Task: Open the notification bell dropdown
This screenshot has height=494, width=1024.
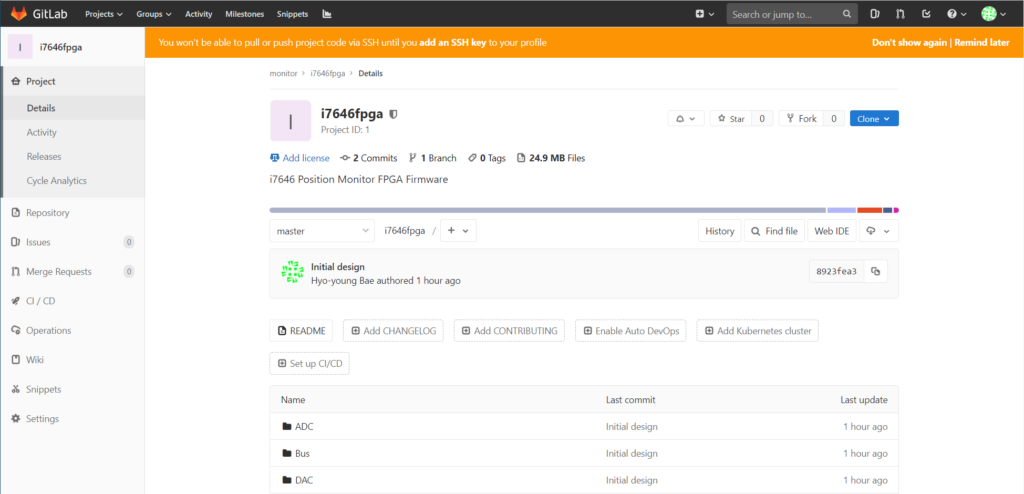Action: [x=686, y=118]
